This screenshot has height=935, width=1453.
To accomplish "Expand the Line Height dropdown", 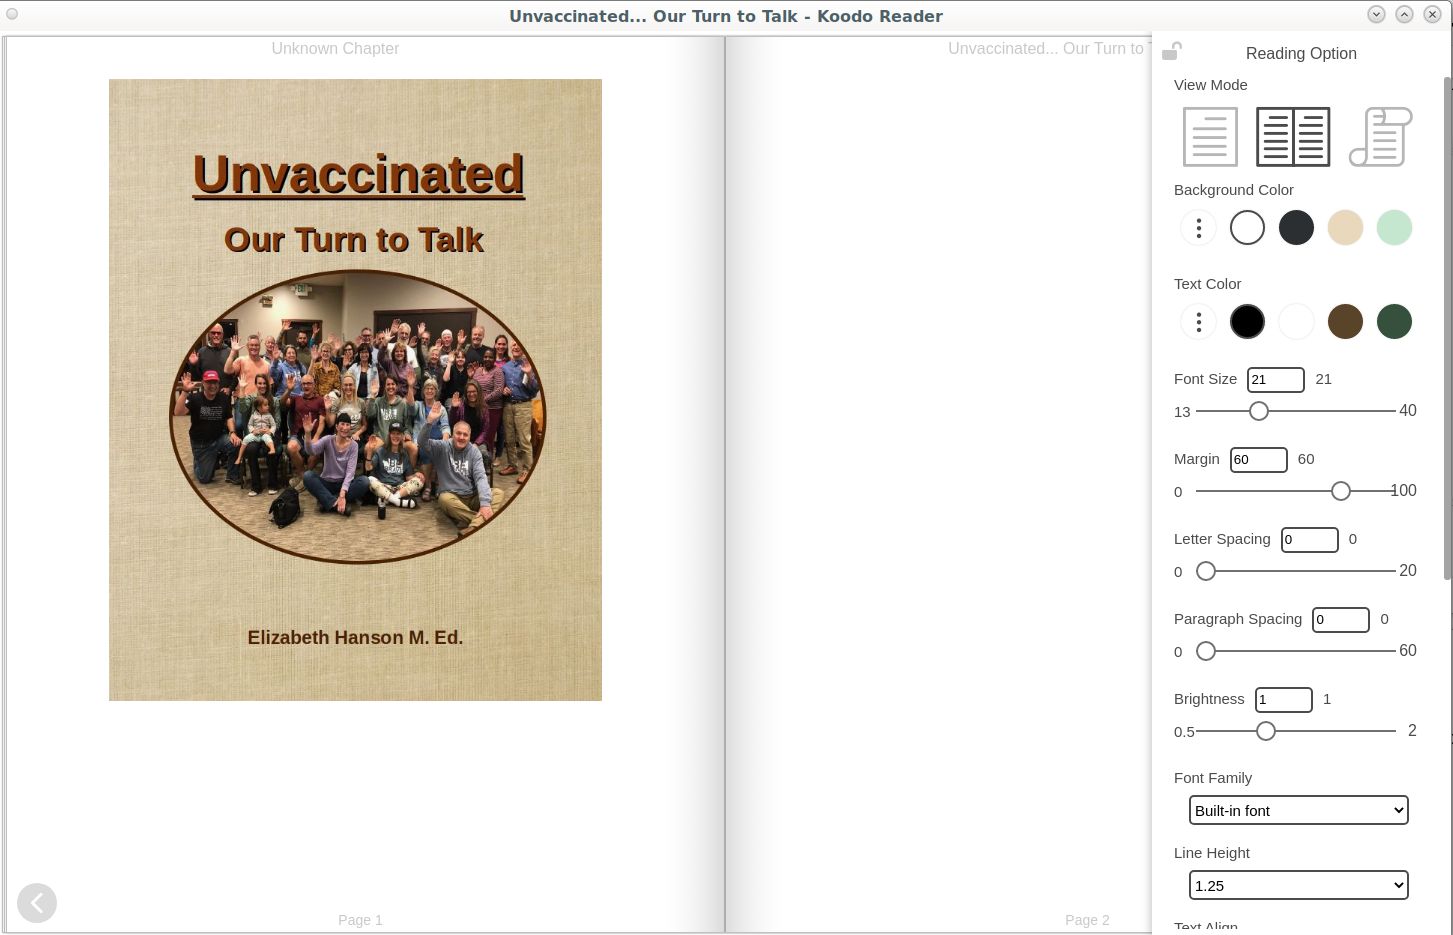I will coord(1298,885).
